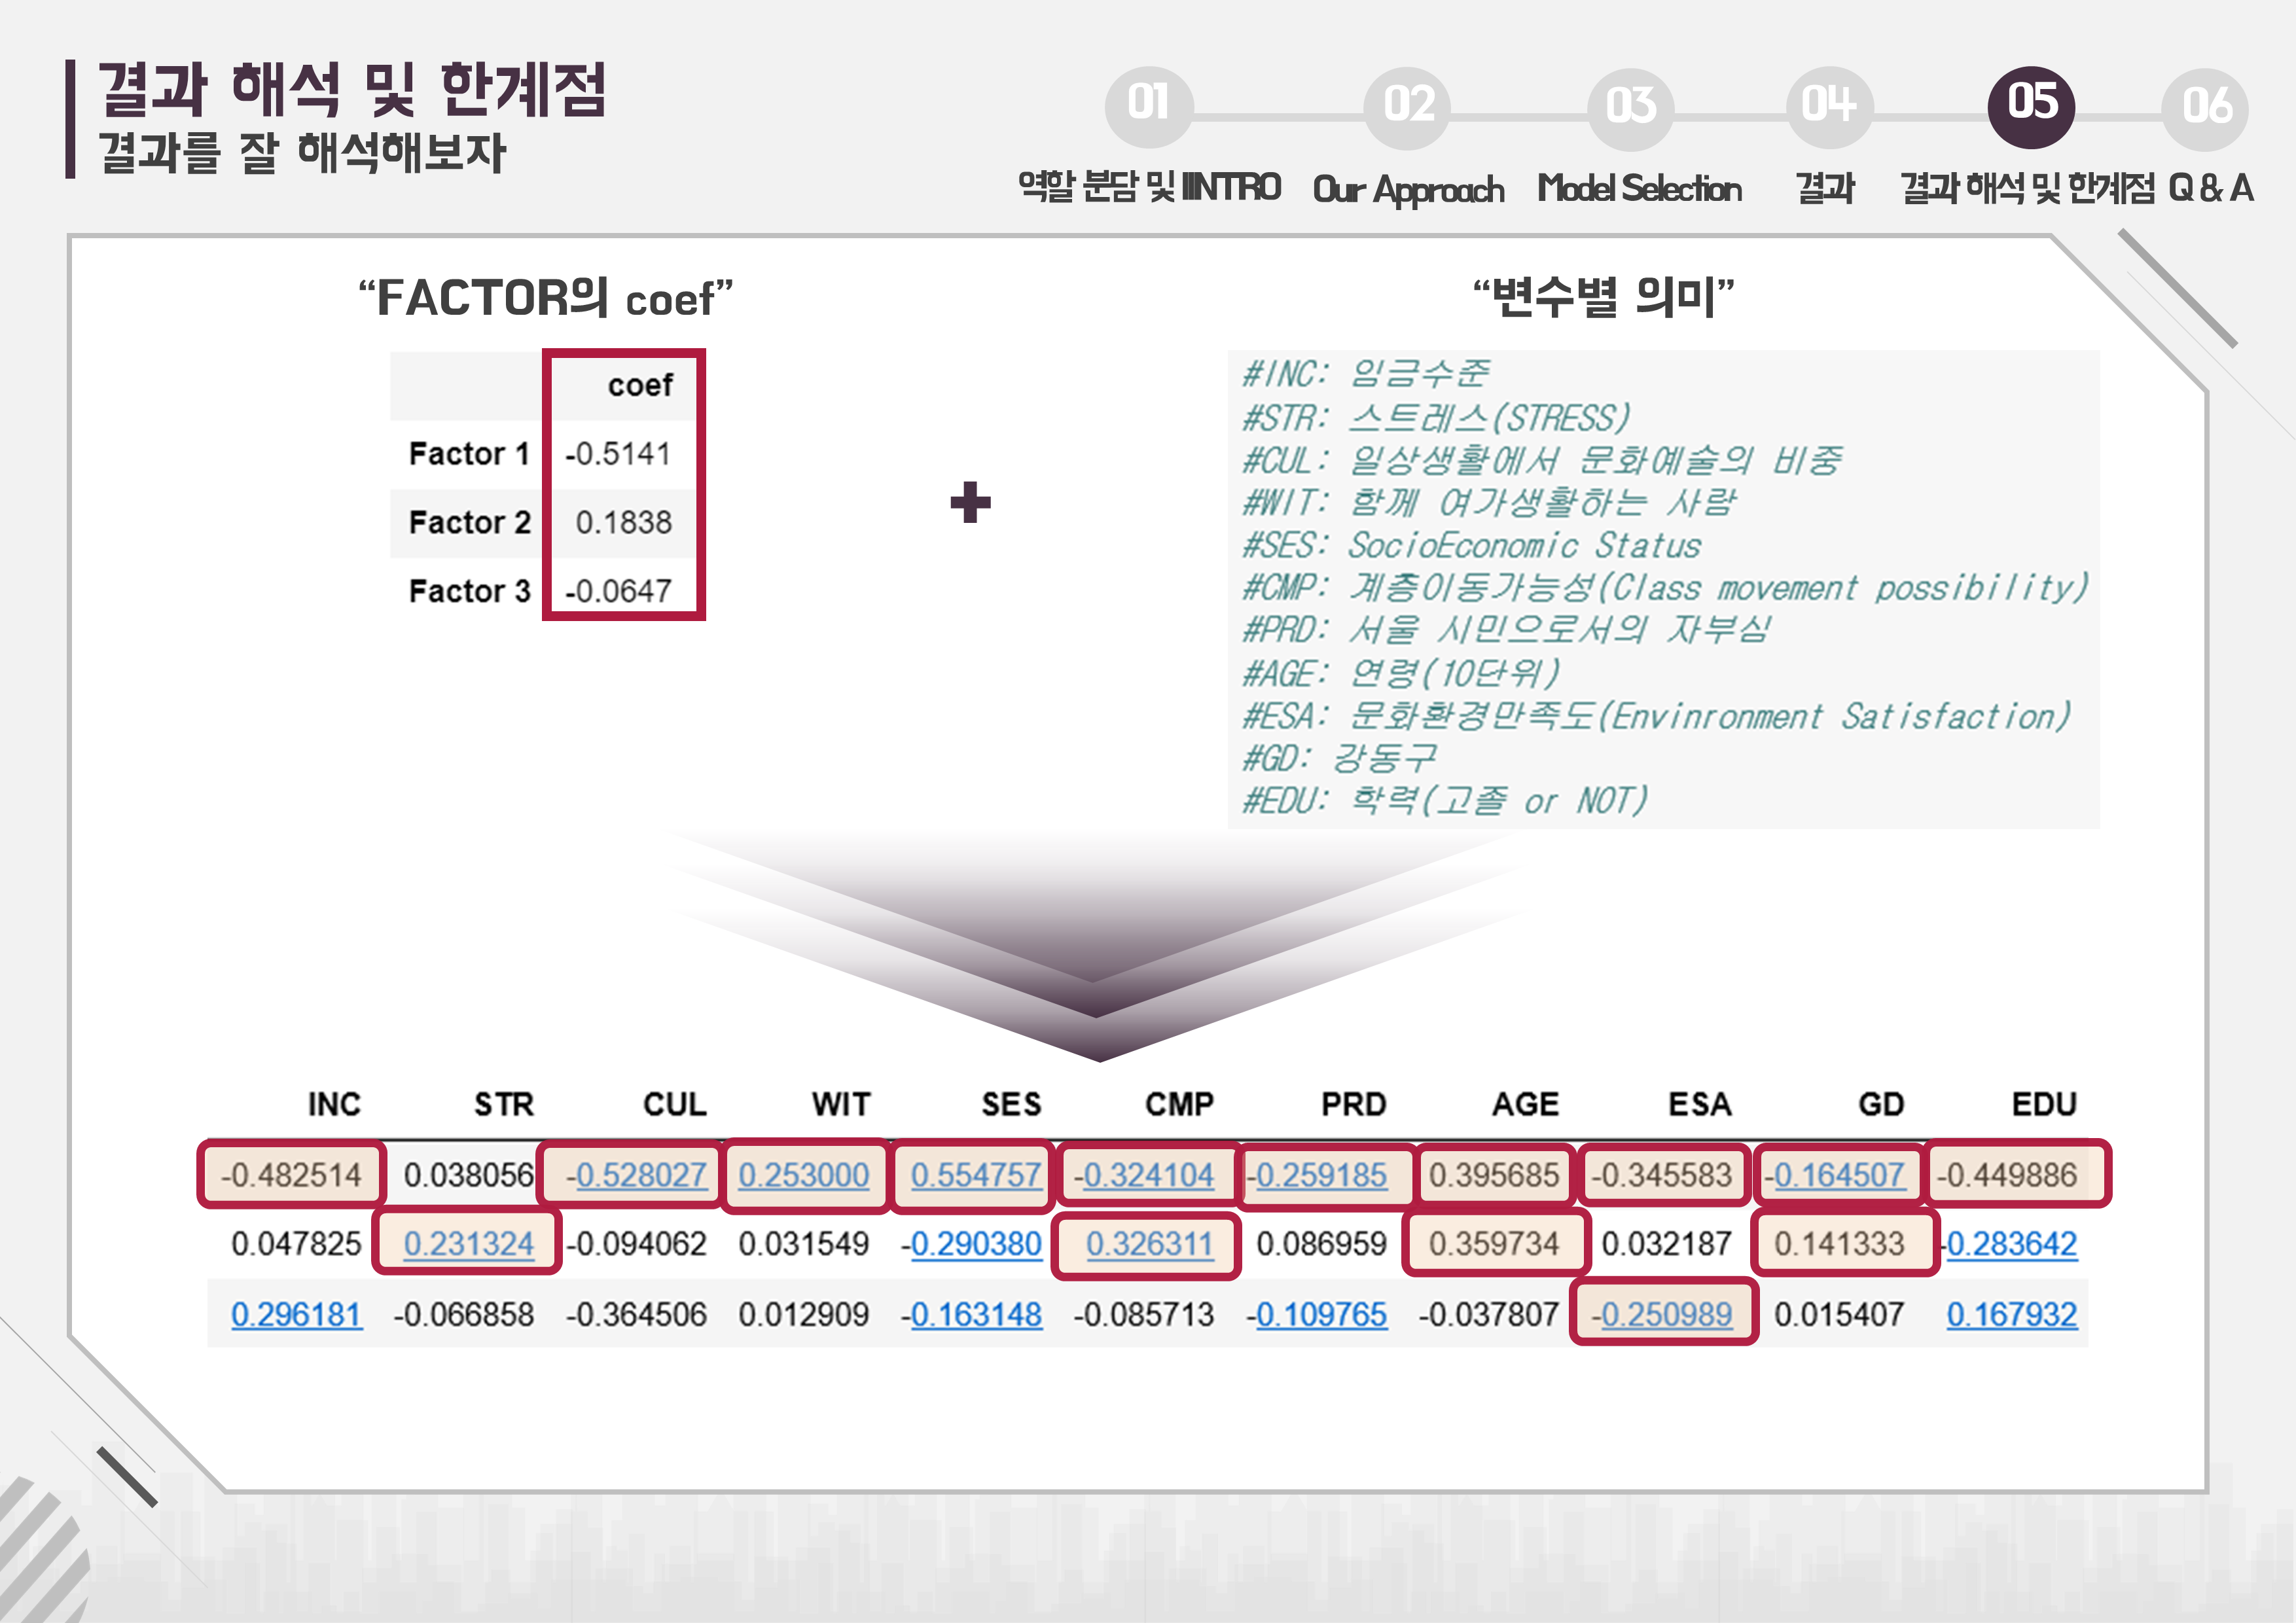Viewport: 2296px width, 1623px height.
Task: Click the dark plus sign icon
Action: 970,502
